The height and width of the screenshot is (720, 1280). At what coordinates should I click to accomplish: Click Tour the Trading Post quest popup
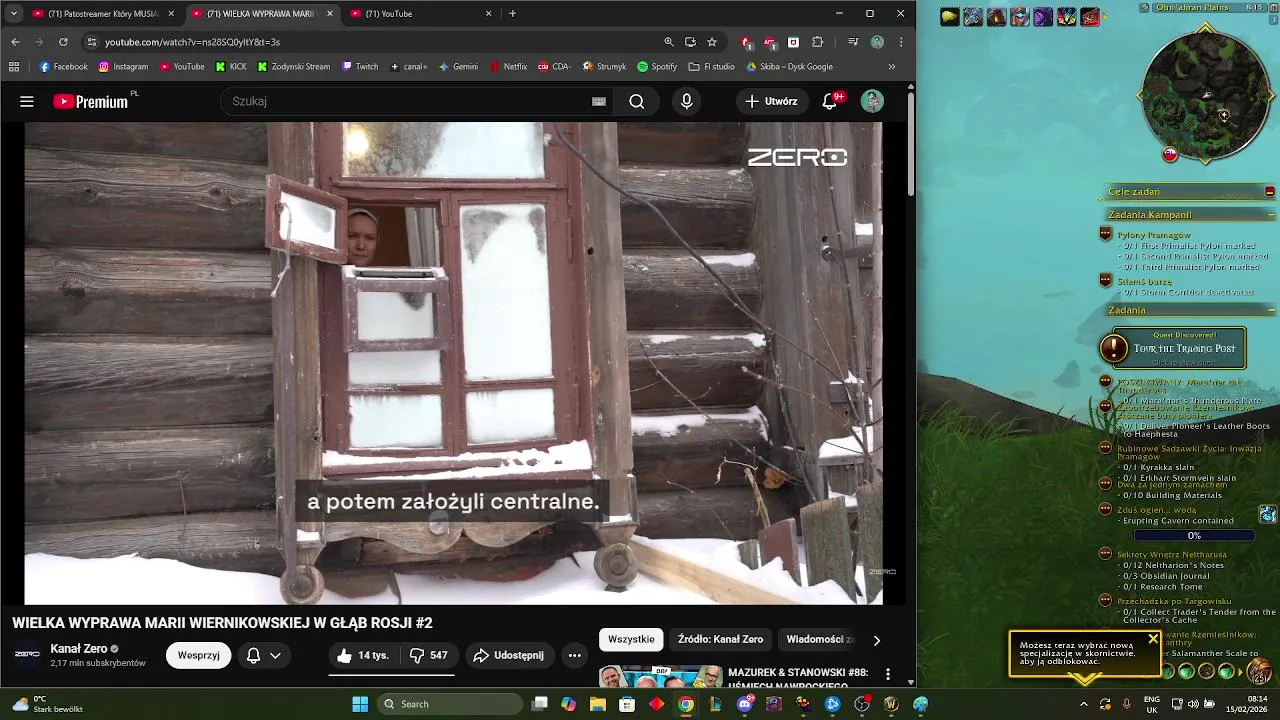(x=1172, y=348)
